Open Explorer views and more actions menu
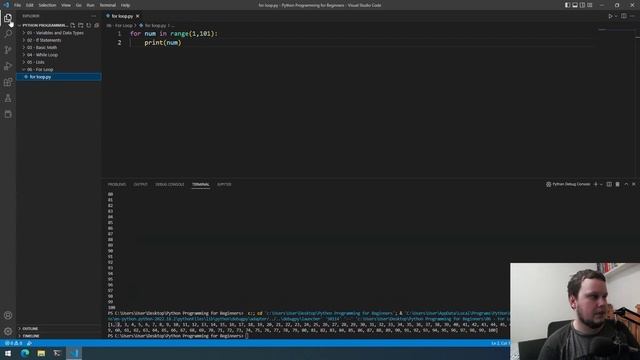Screen dimensions: 640x360 pyautogui.click(x=94, y=16)
